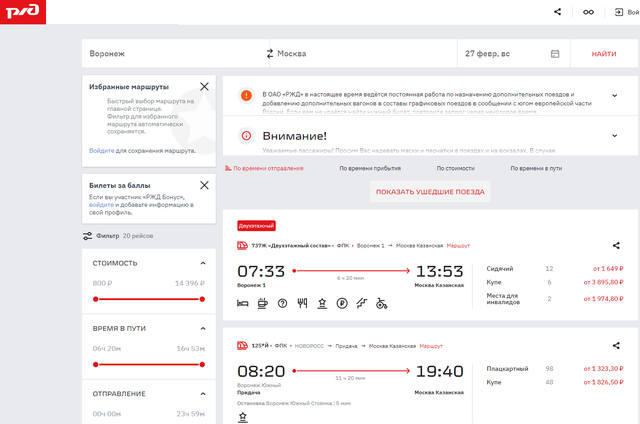Screen dimensions: 640x424
Task: Click the question mark service icon
Action: click(x=282, y=303)
